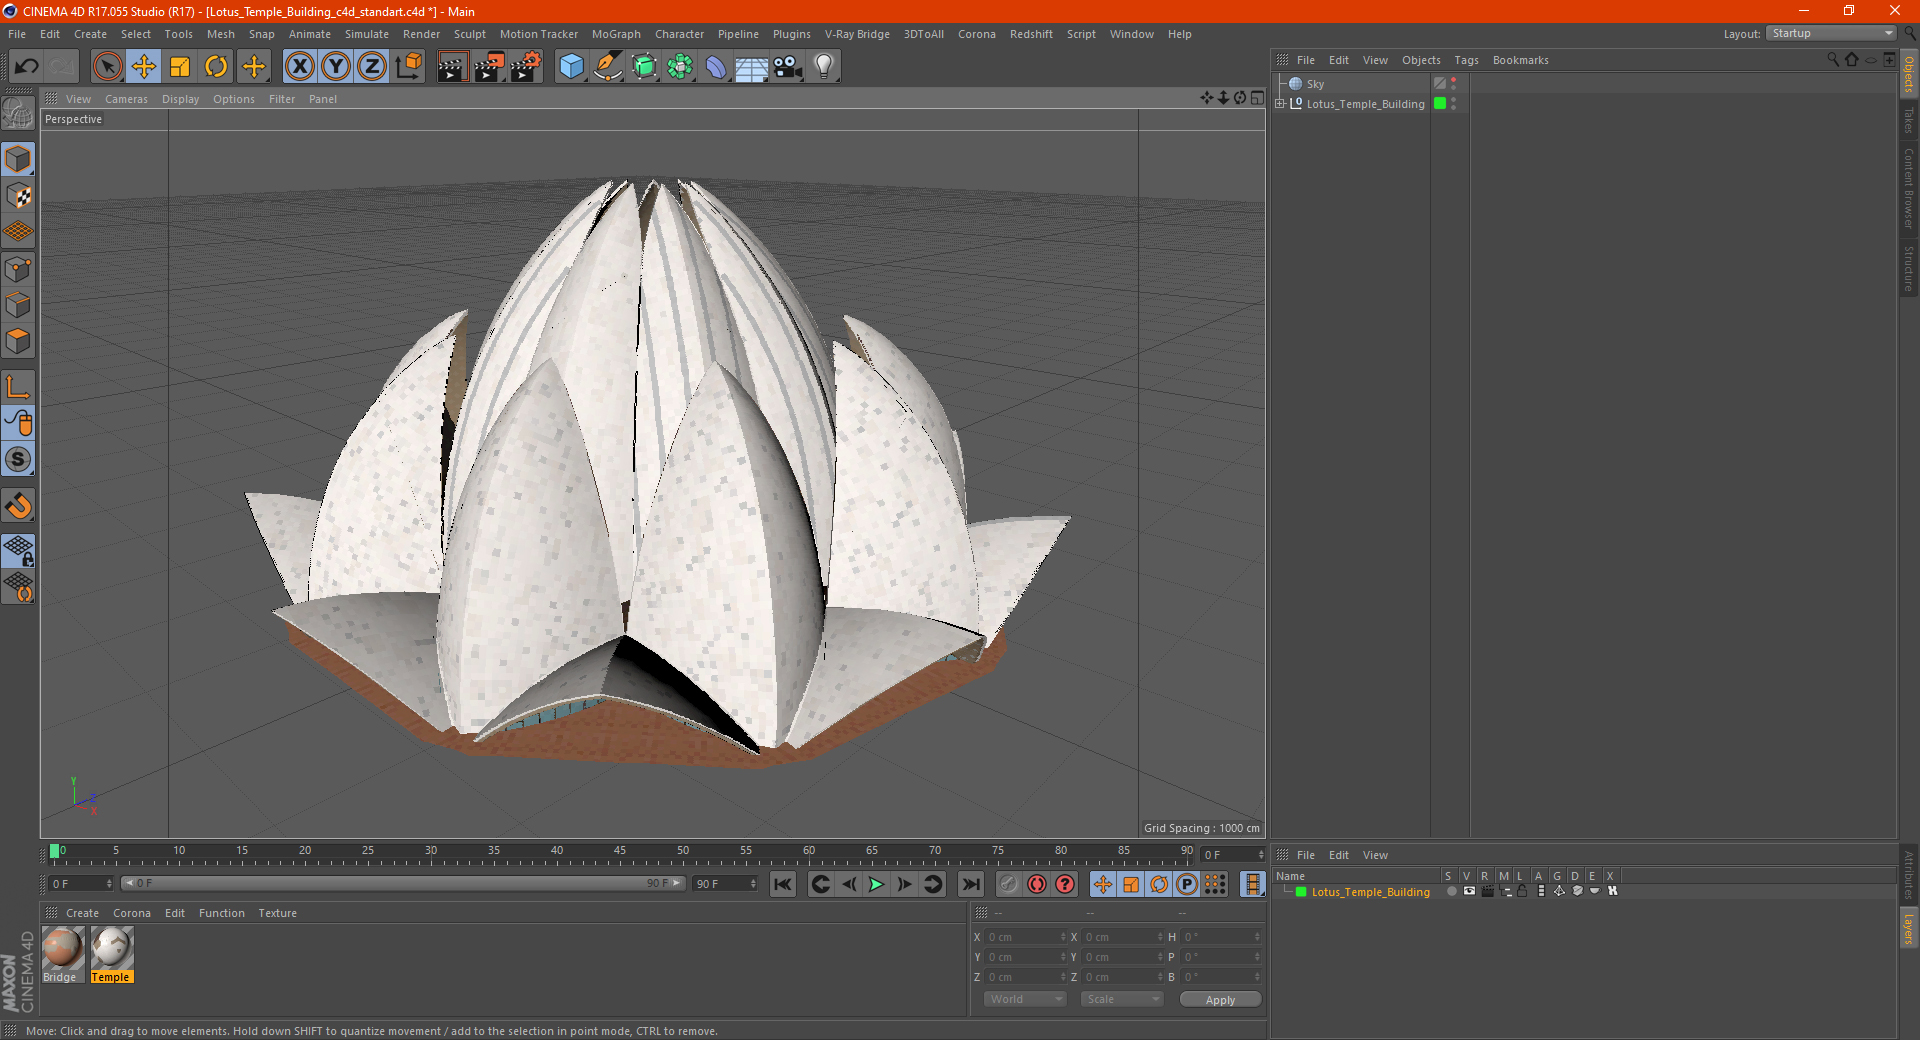Viewport: 1920px width, 1040px height.
Task: Click the Render View clapperboard icon
Action: coord(452,67)
